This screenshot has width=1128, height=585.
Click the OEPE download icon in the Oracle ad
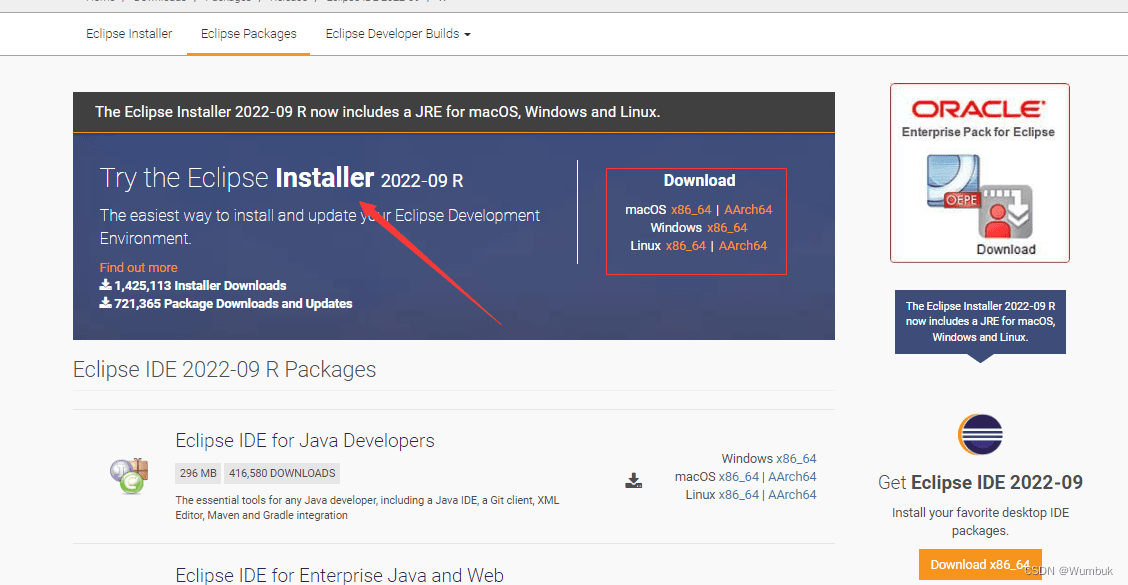[979, 196]
